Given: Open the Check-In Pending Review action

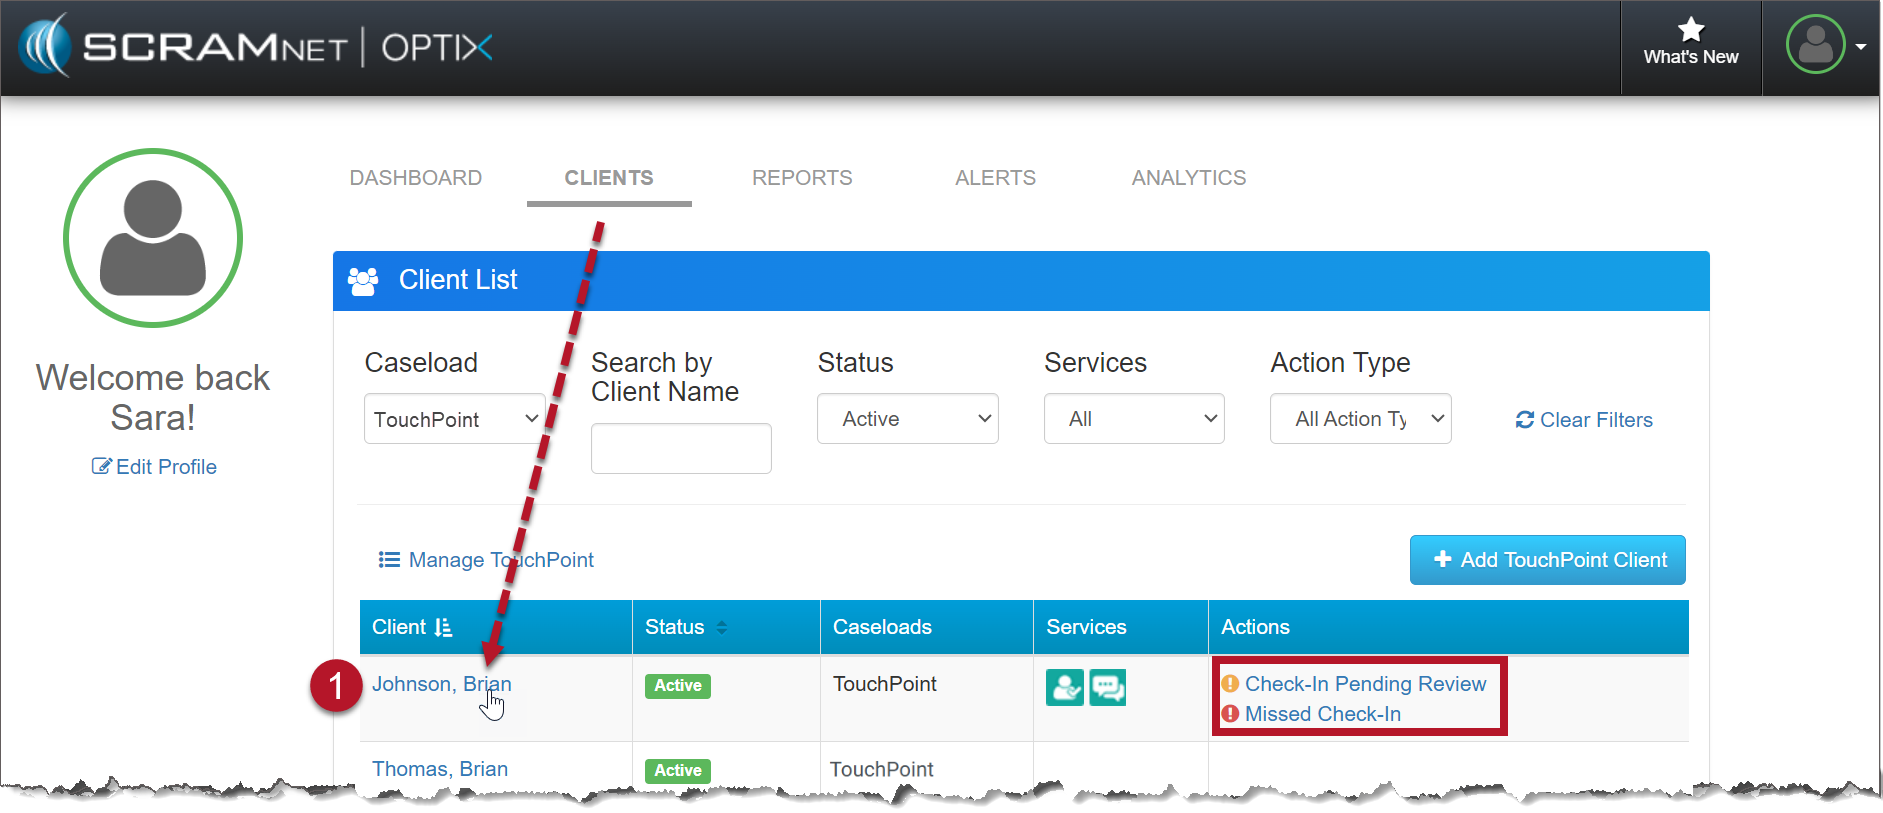Looking at the screenshot, I should click(x=1365, y=684).
